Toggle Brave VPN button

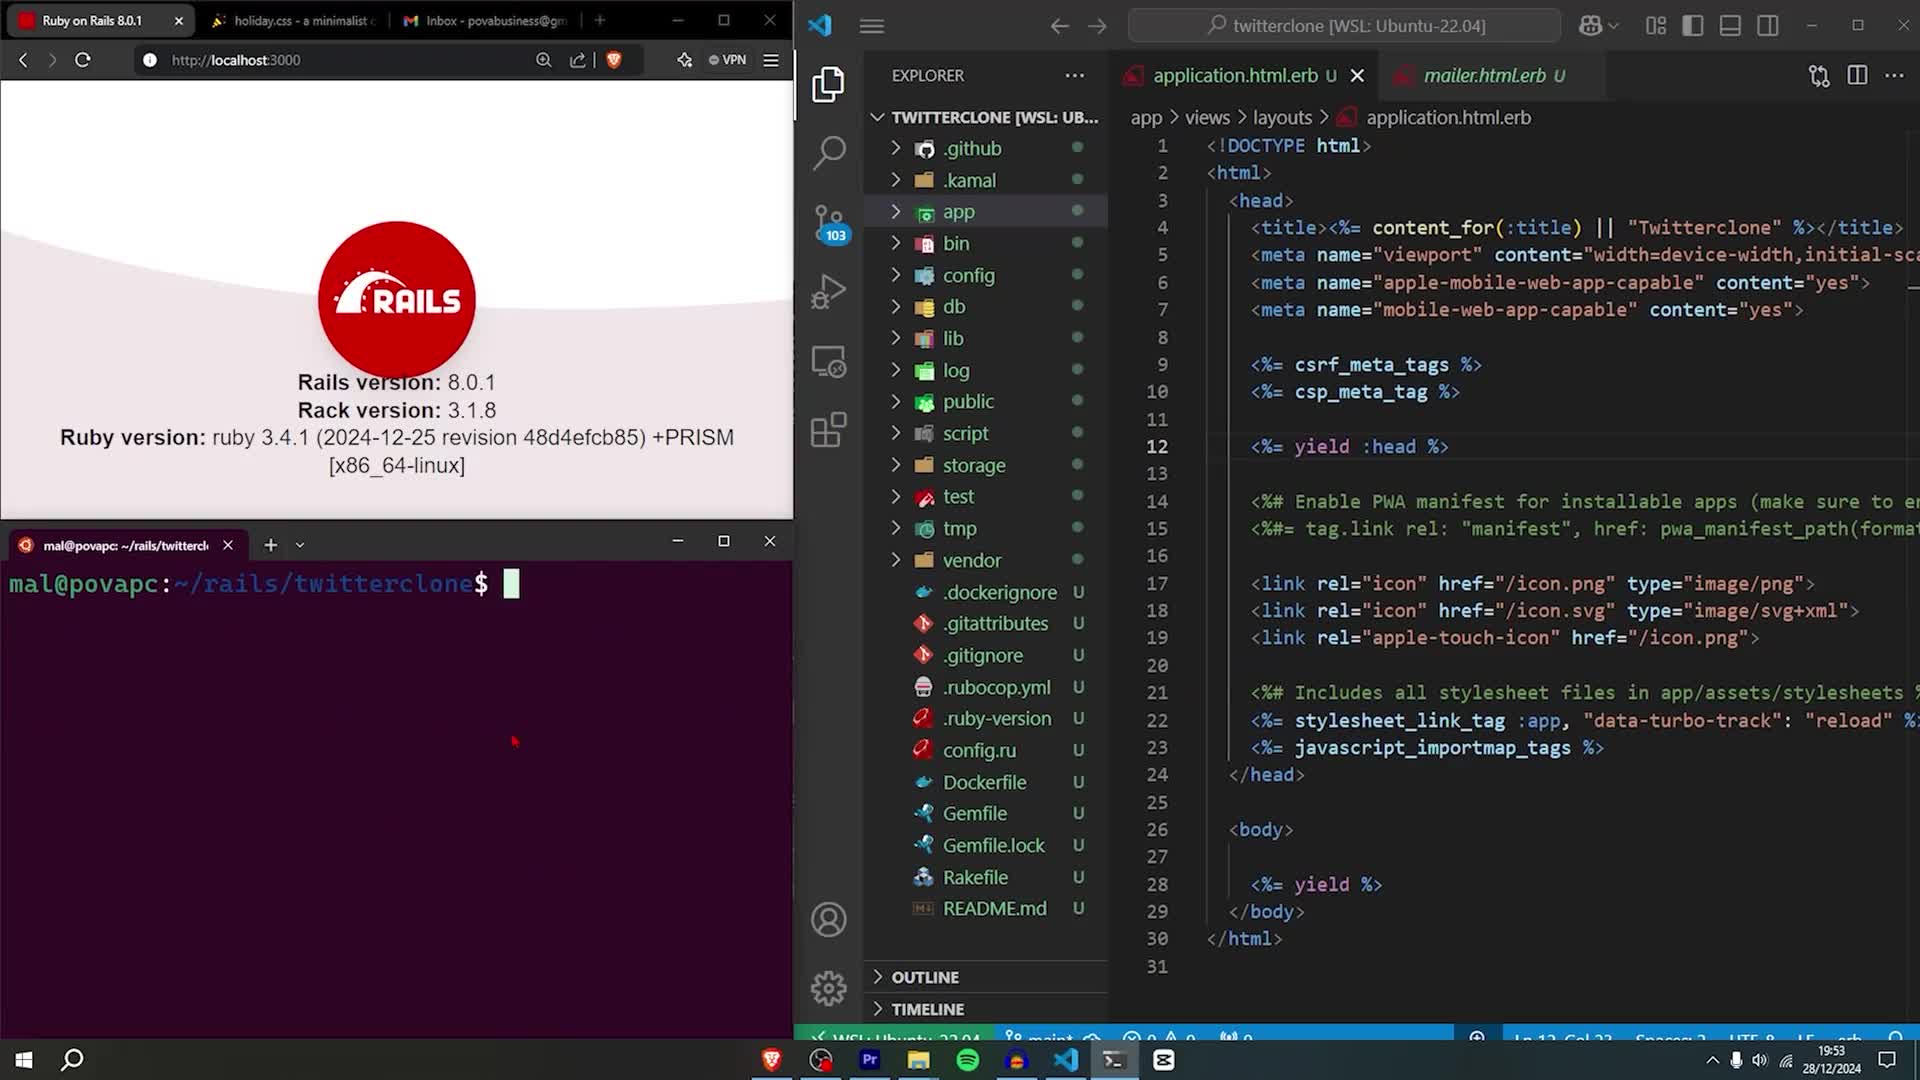tap(728, 60)
